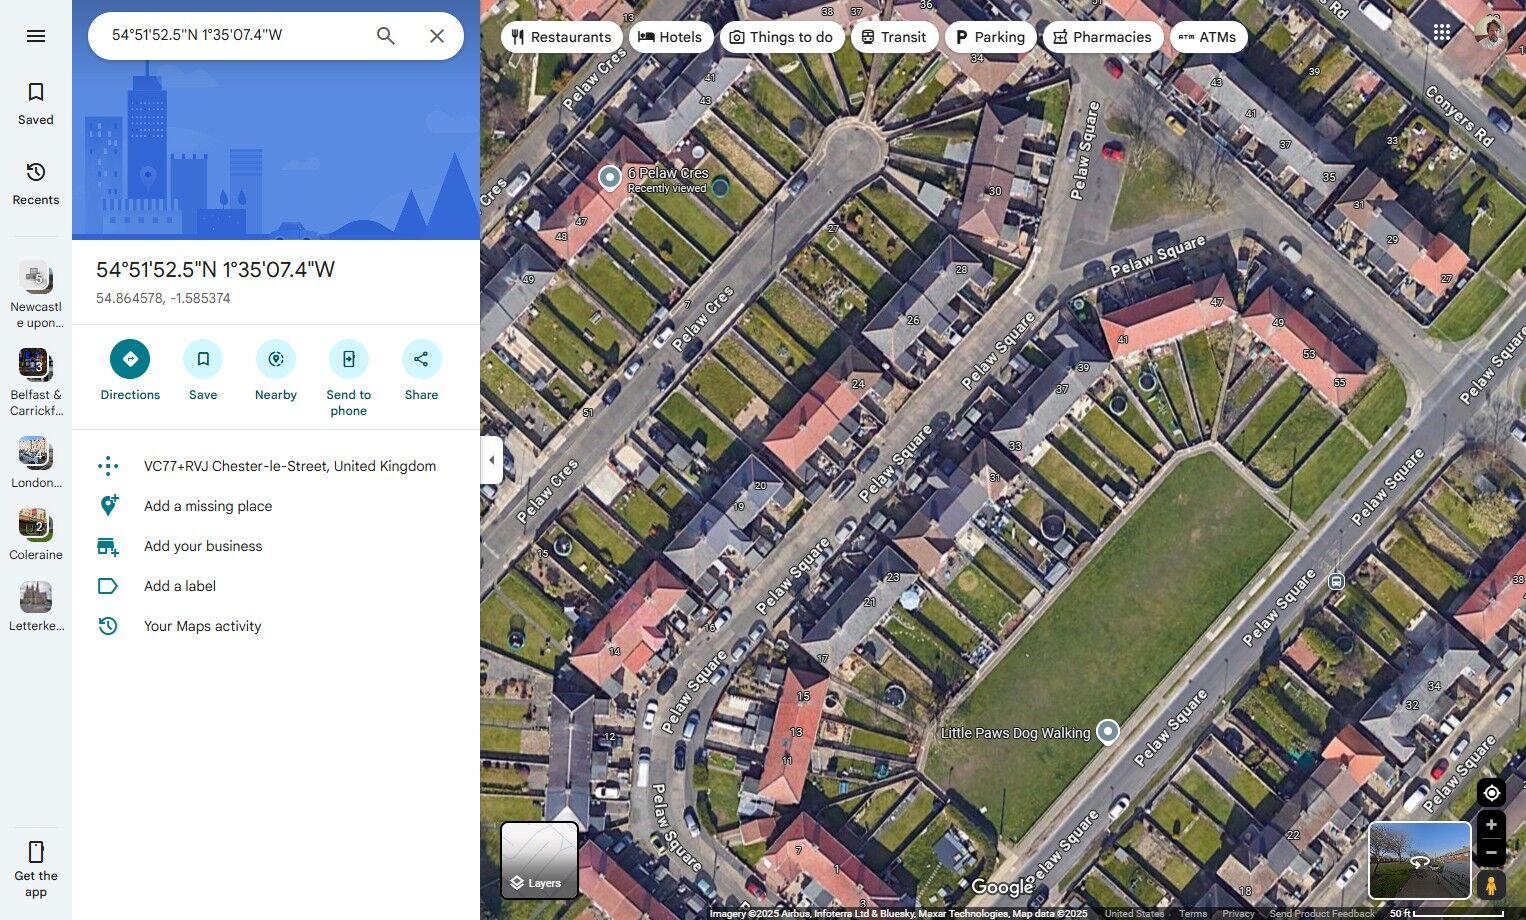Image resolution: width=1526 pixels, height=920 pixels.
Task: Click Little Paws Dog Walking pin
Action: pos(1108,732)
